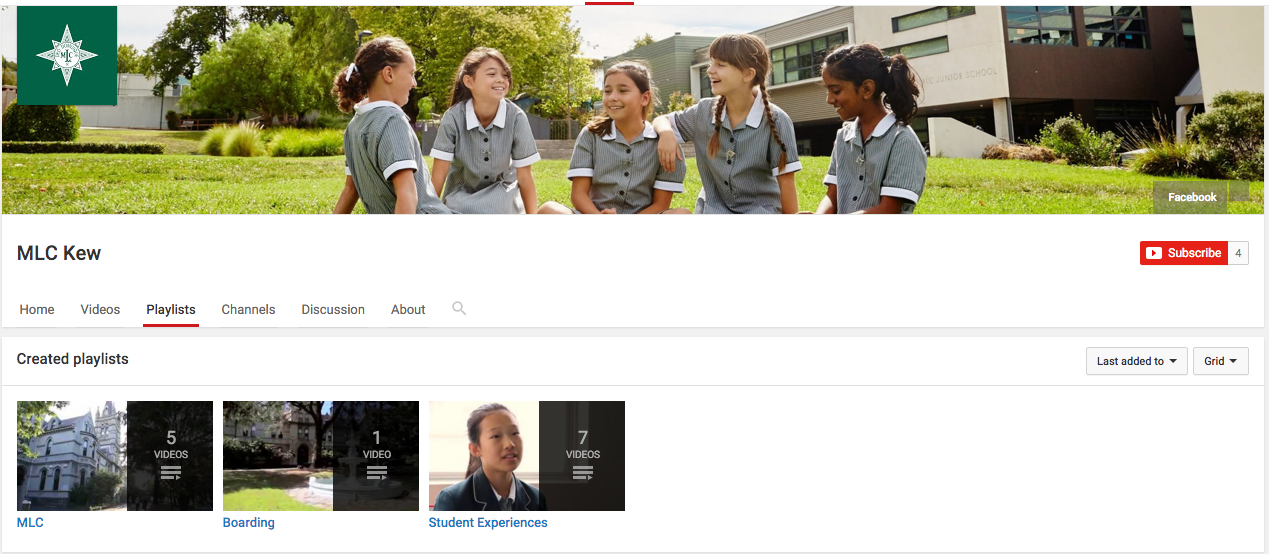This screenshot has width=1269, height=554.
Task: Click playlist icon on MLC thumbnail overlay
Action: 170,473
